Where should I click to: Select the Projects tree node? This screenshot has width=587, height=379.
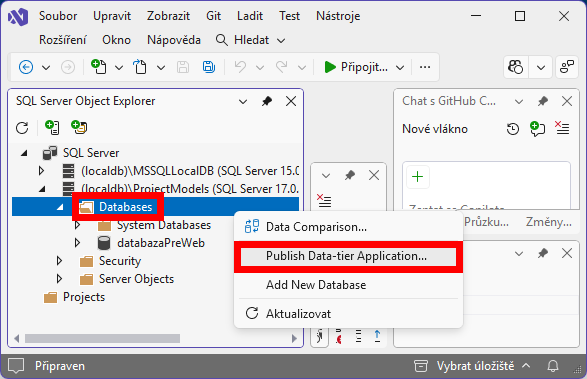click(x=84, y=297)
